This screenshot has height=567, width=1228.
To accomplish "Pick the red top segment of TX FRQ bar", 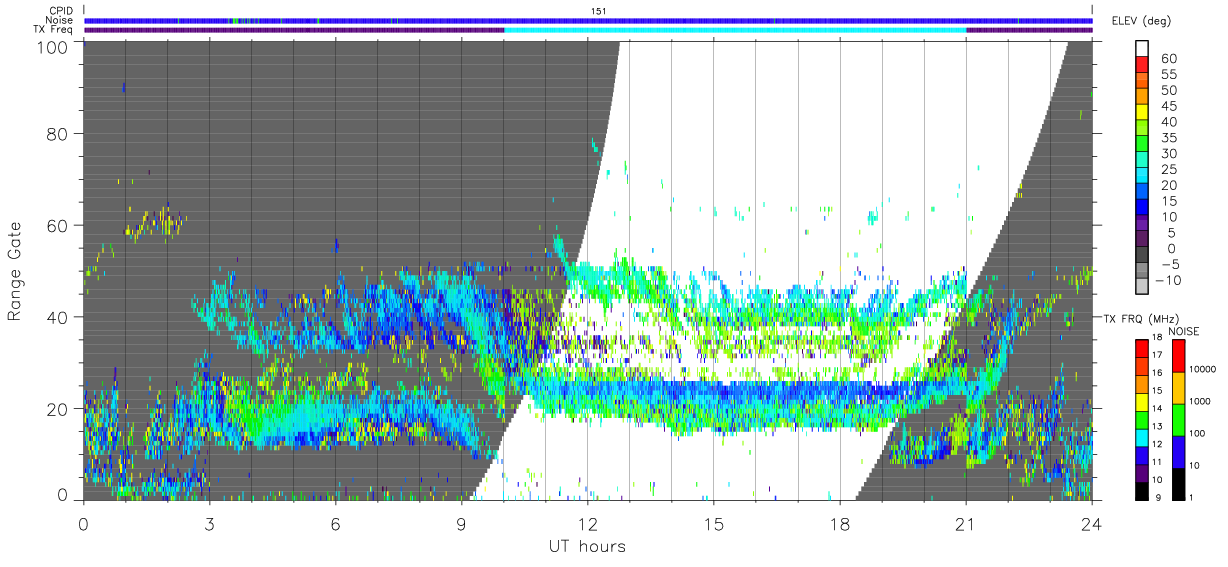I will click(x=1141, y=349).
